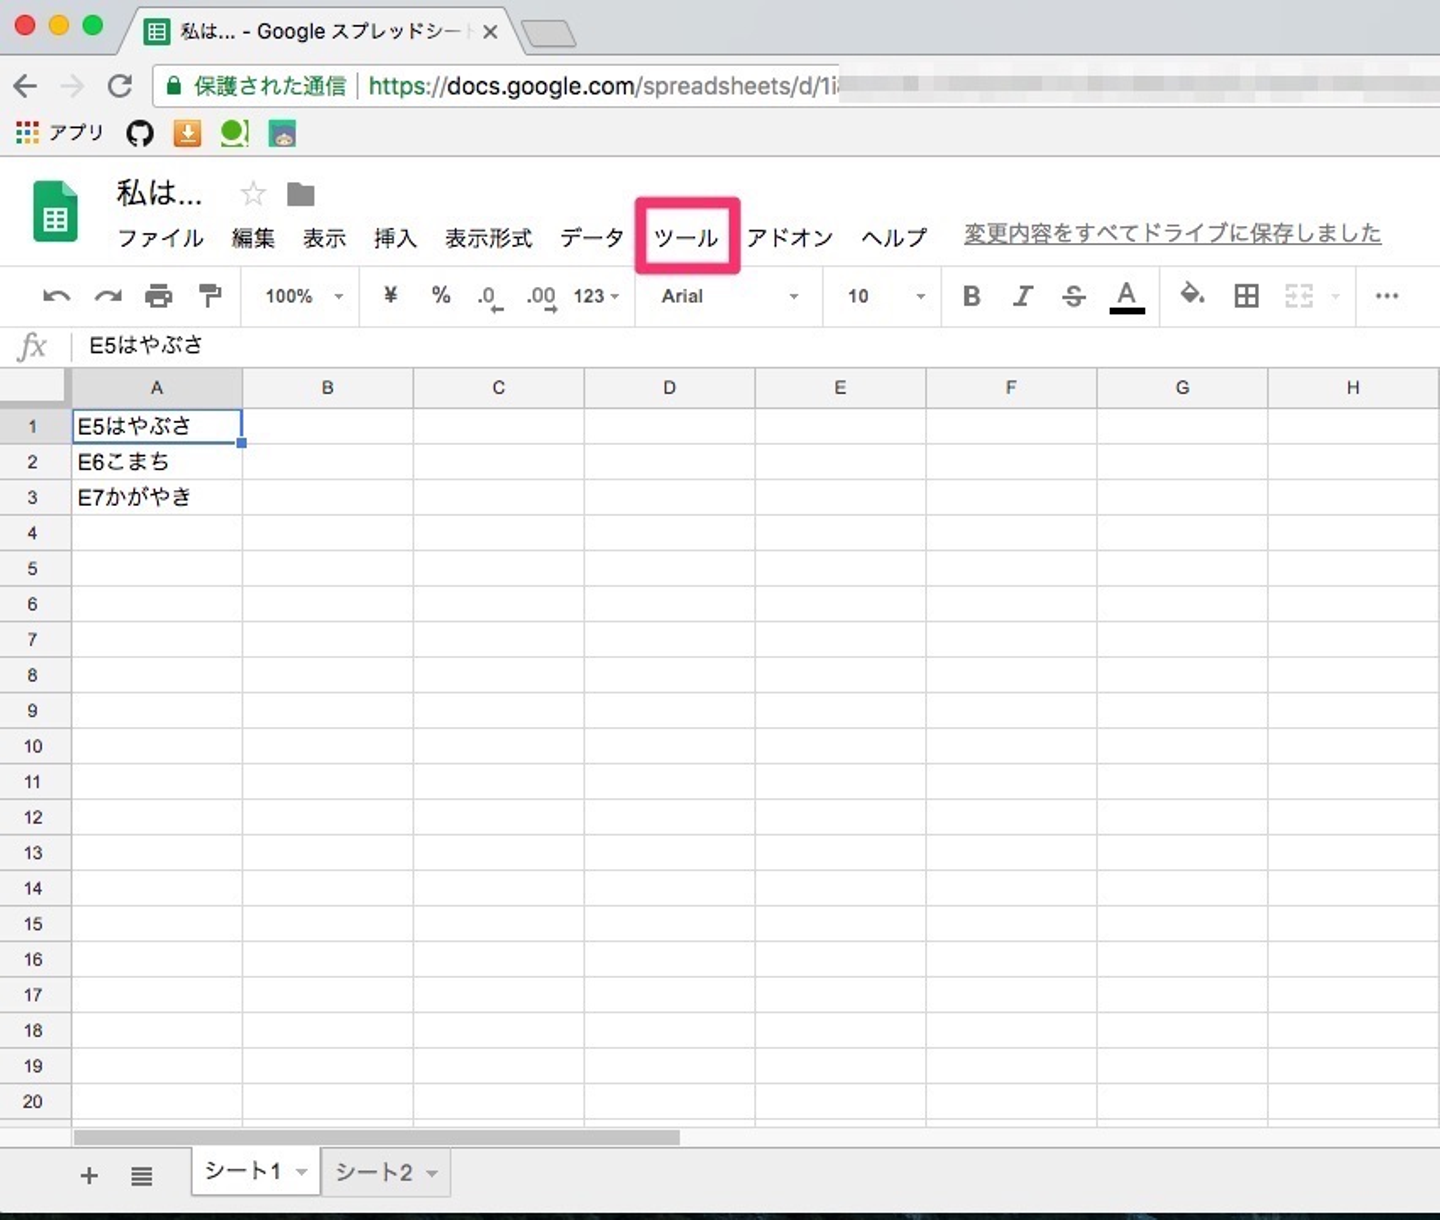This screenshot has width=1440, height=1220.
Task: Open the Apps grid bookmark
Action: tap(59, 132)
